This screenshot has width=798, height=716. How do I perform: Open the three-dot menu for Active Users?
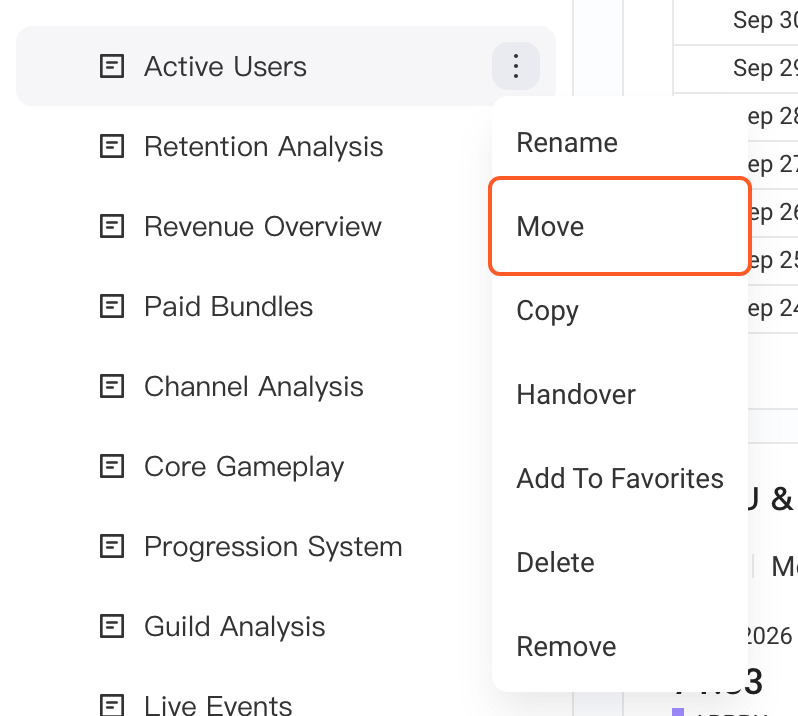tap(516, 66)
